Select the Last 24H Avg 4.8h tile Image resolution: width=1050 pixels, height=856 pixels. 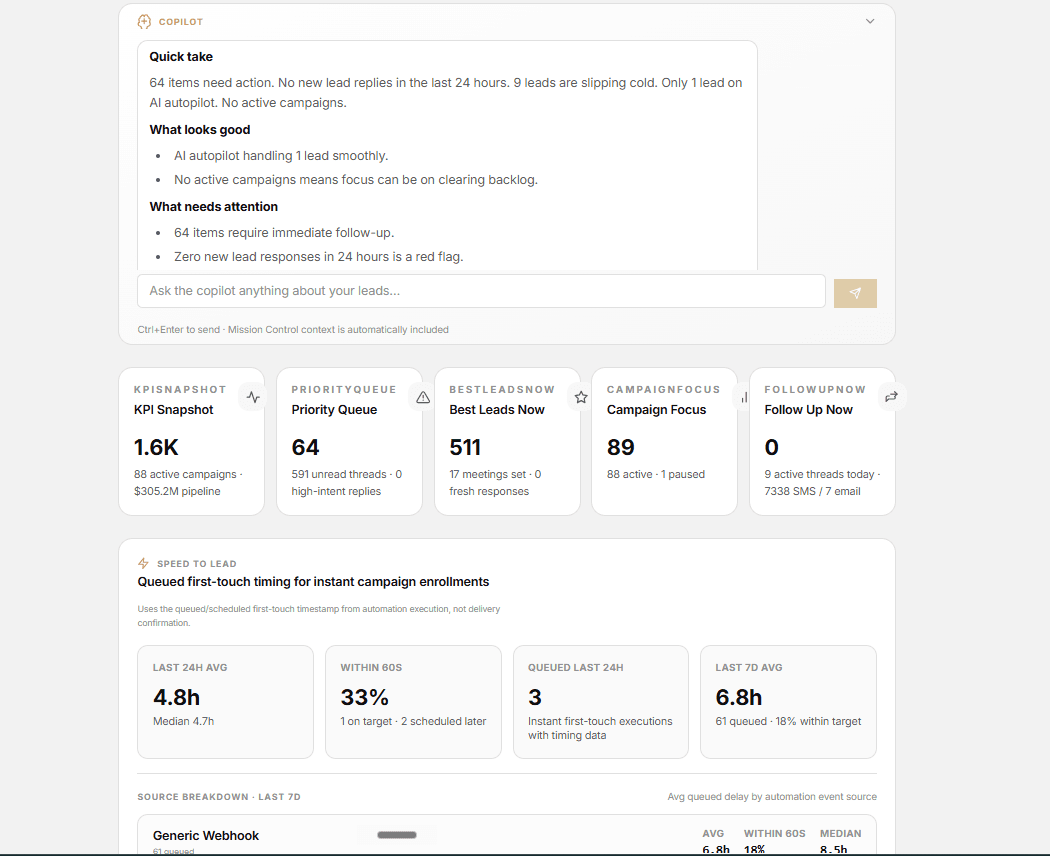tap(225, 702)
